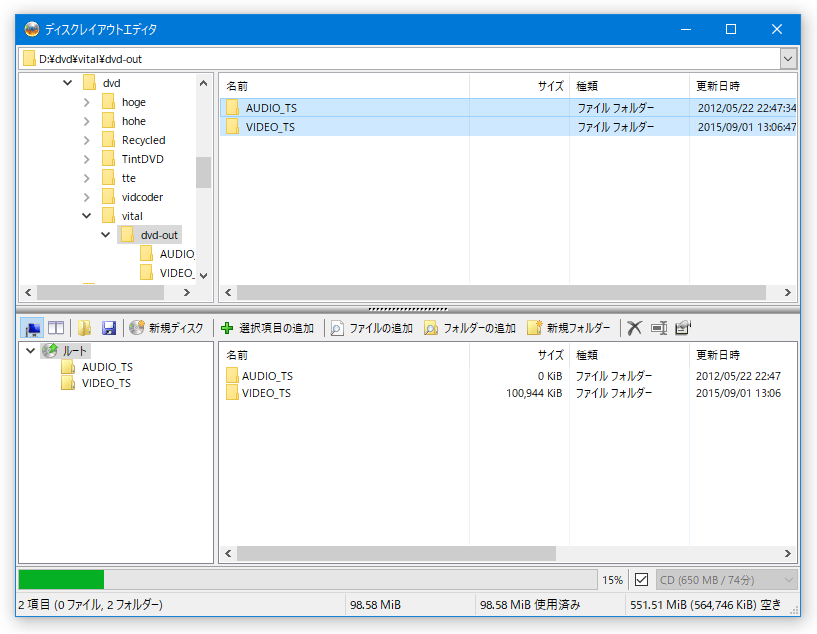The image size is (817, 634).
Task: Click the 2012/05/22 22:47 date in layout list
Action: (x=738, y=376)
